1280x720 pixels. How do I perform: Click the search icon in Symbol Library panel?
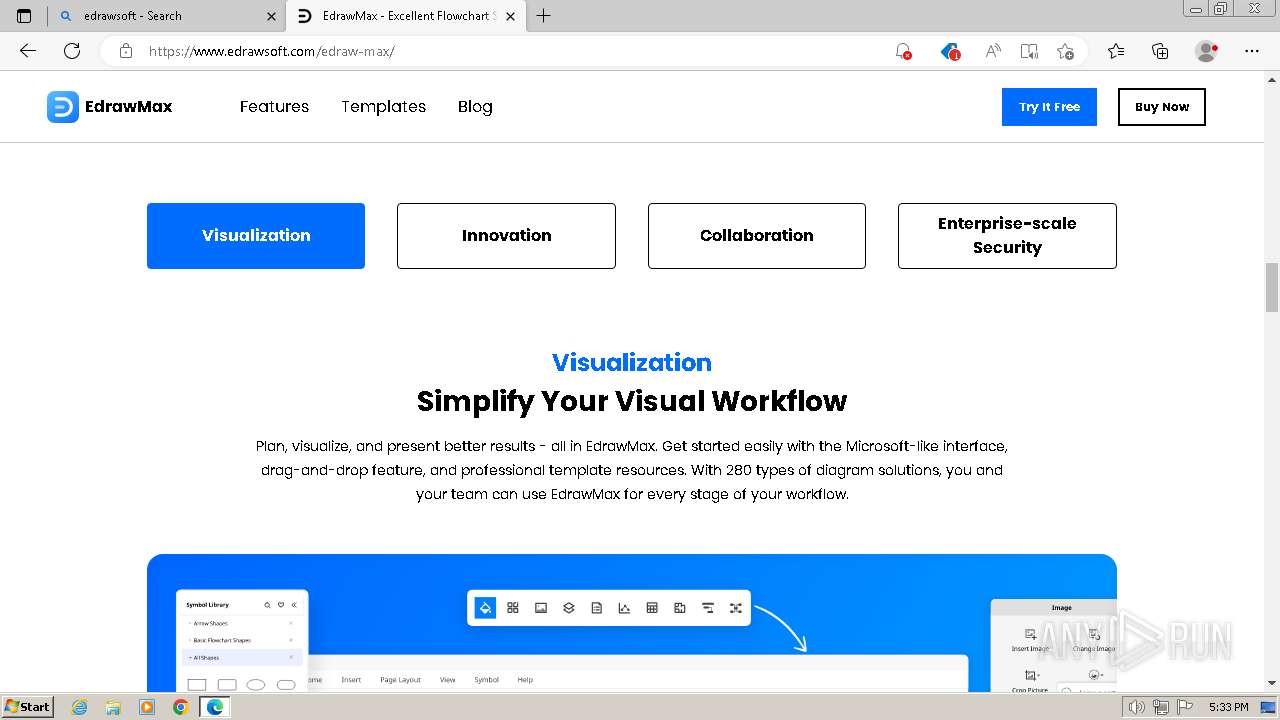coord(267,604)
